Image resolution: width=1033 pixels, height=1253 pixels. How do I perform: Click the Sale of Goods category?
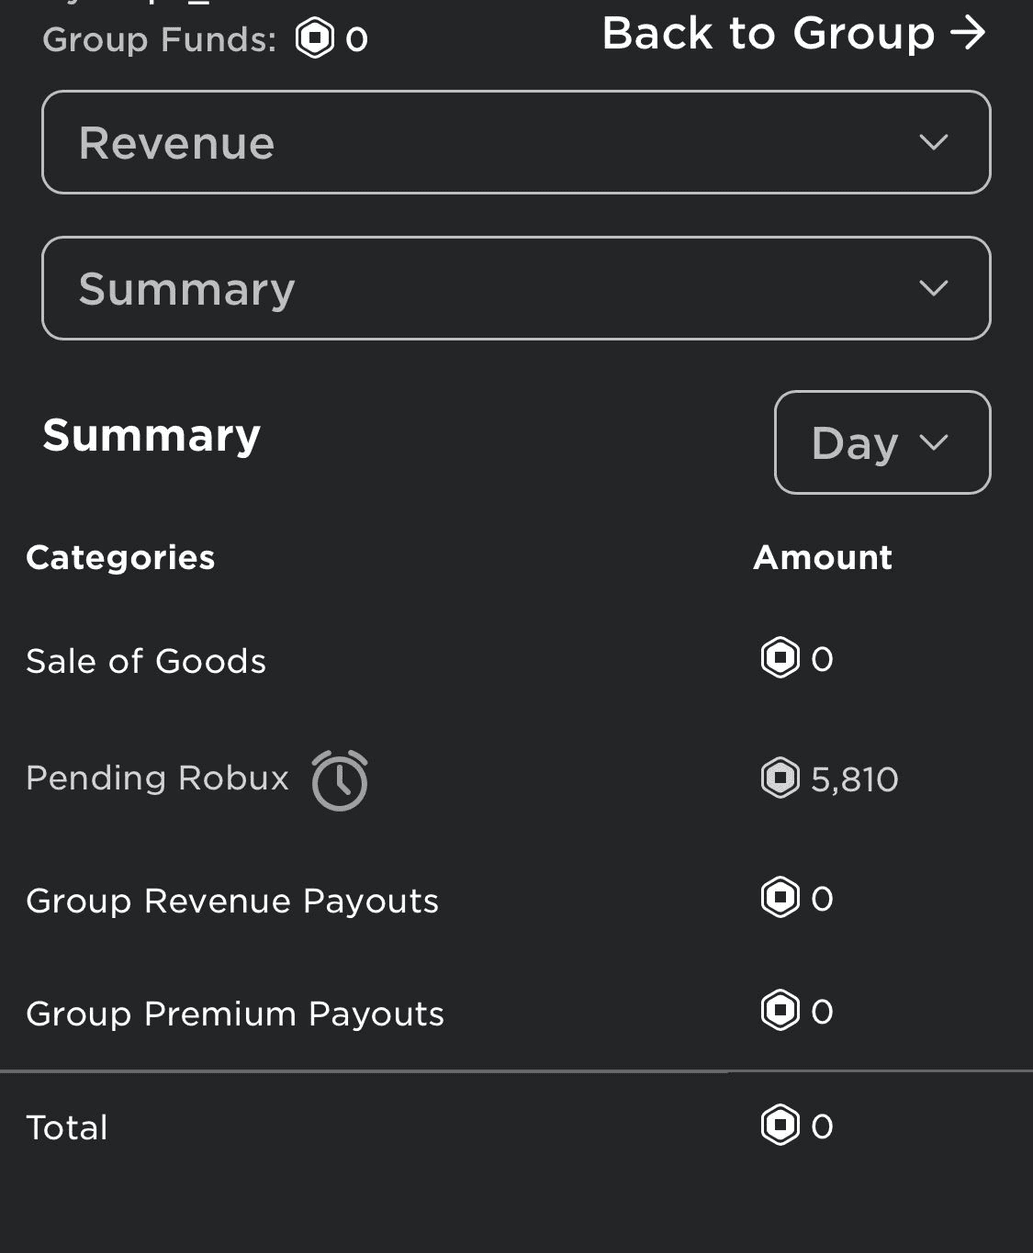click(x=146, y=661)
